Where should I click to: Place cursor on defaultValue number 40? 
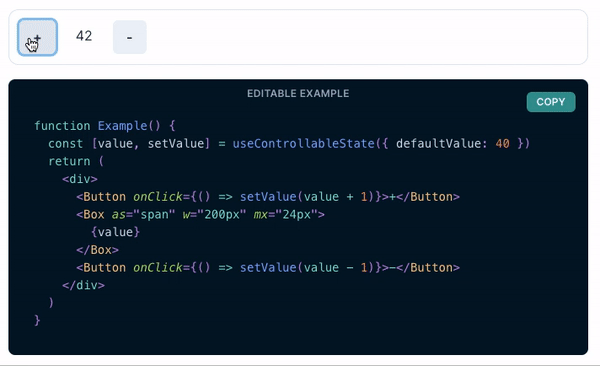502,144
